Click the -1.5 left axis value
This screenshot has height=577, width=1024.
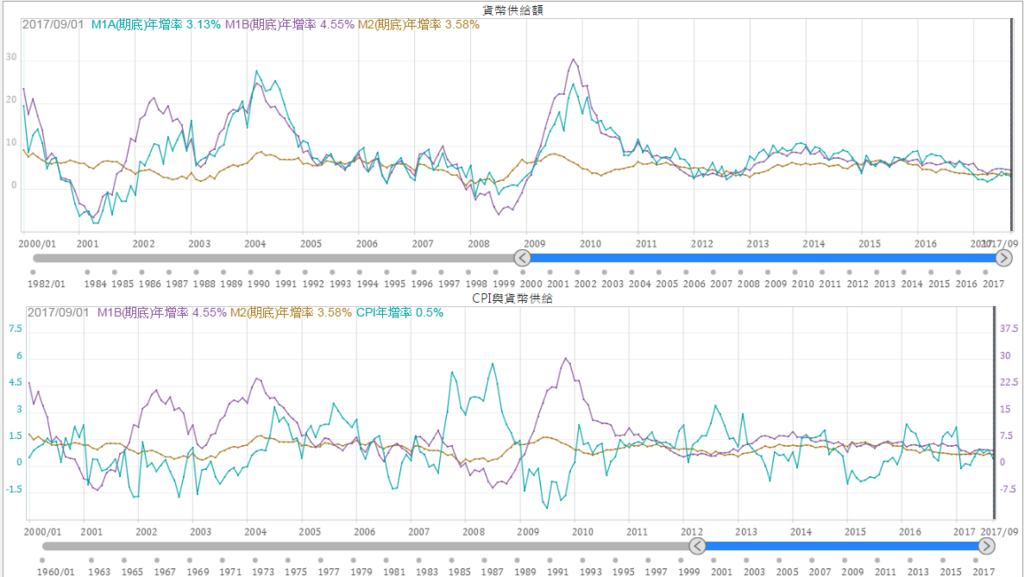click(x=14, y=489)
